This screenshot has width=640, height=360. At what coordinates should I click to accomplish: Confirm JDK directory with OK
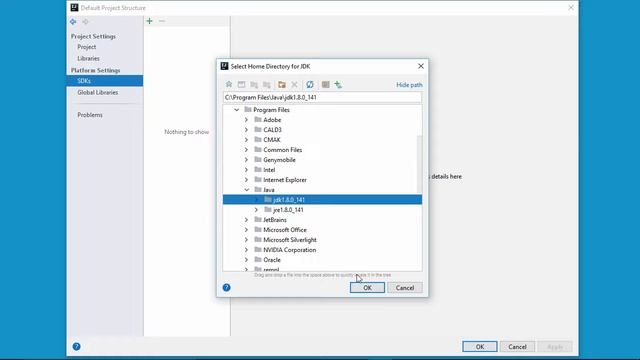click(367, 288)
